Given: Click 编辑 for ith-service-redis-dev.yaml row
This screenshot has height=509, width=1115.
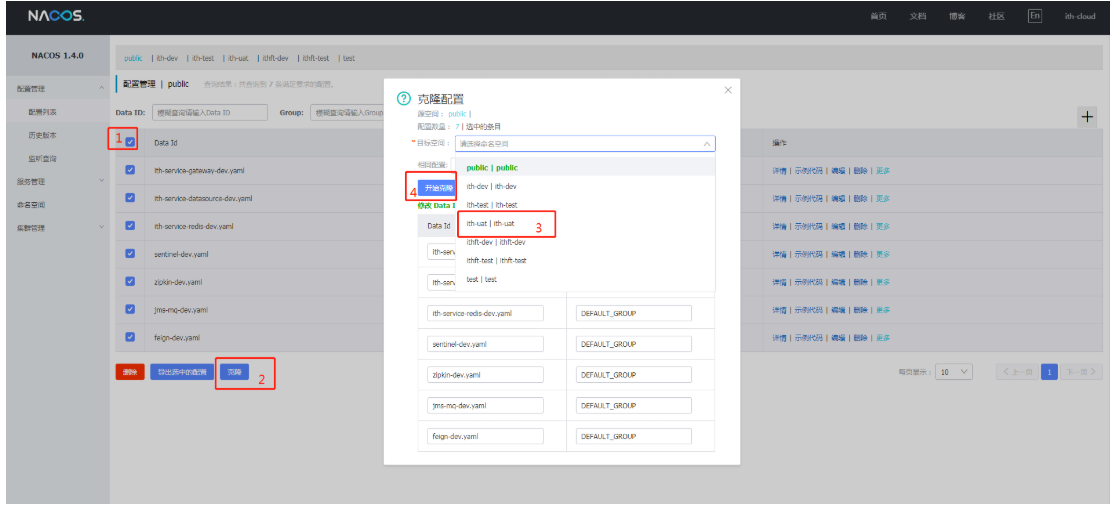Looking at the screenshot, I should [x=838, y=226].
